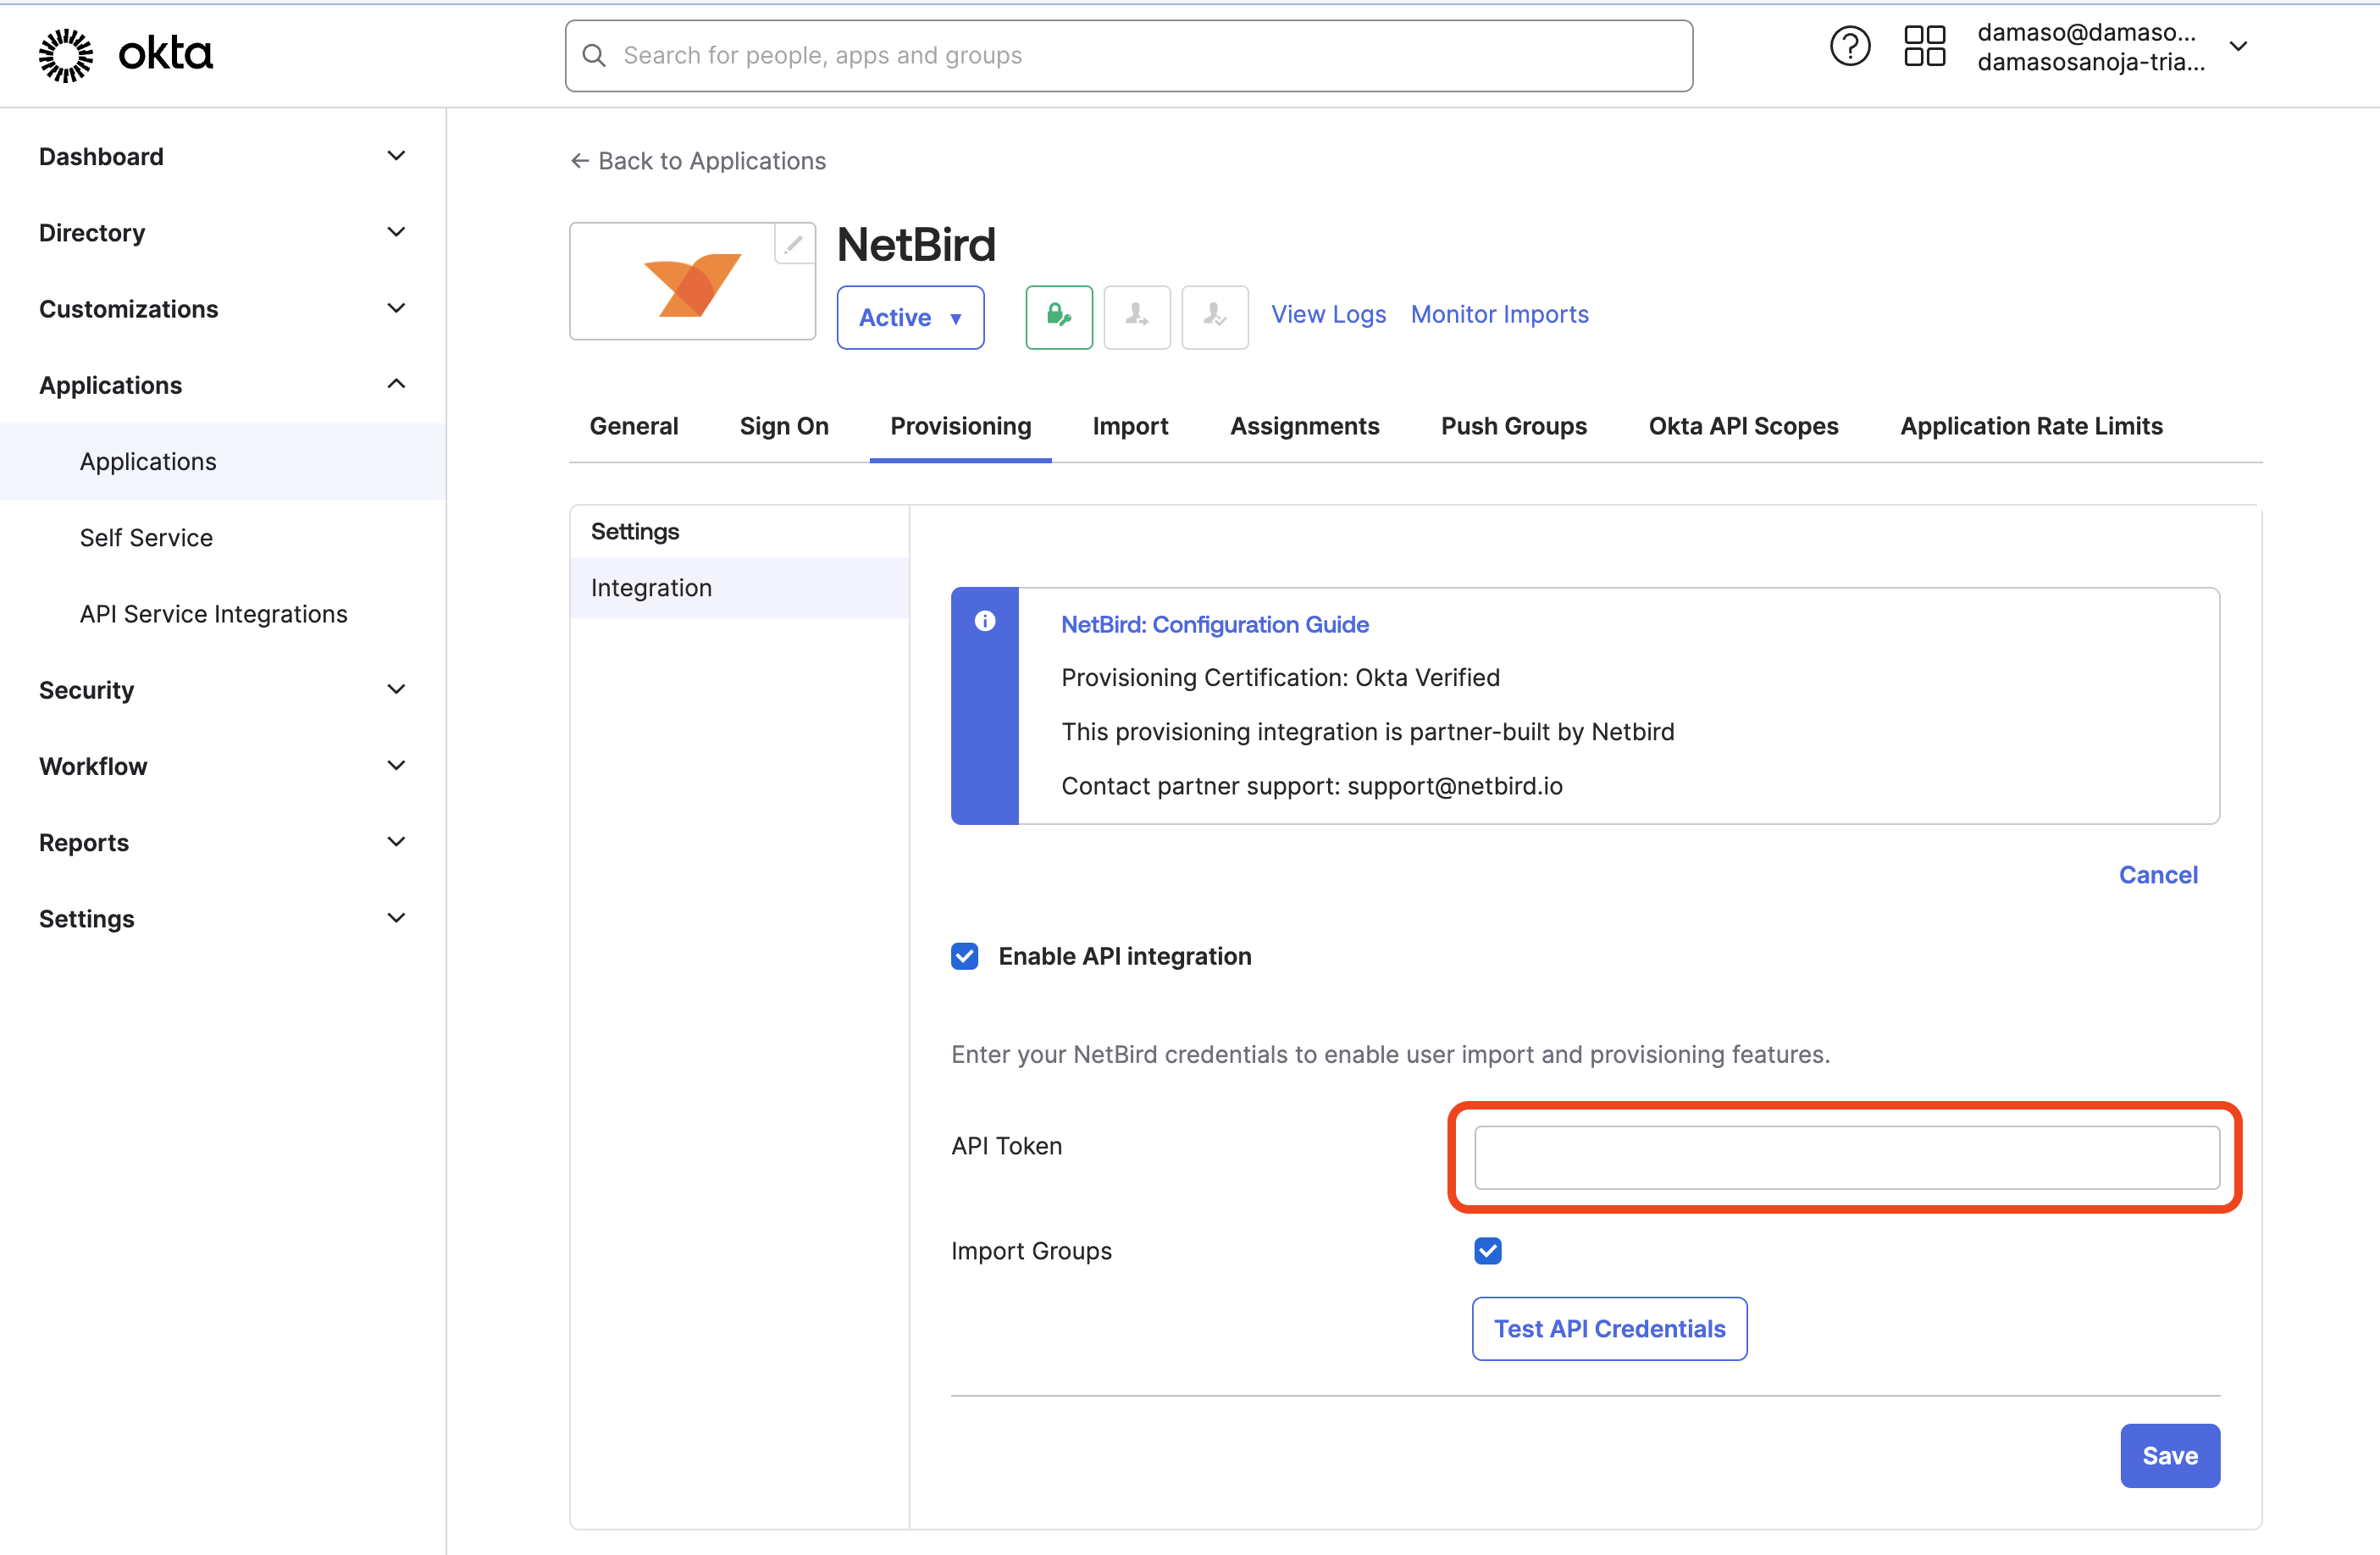Screen dimensions: 2380x1555
Task: Open the Help question mark icon
Action: tap(1849, 46)
